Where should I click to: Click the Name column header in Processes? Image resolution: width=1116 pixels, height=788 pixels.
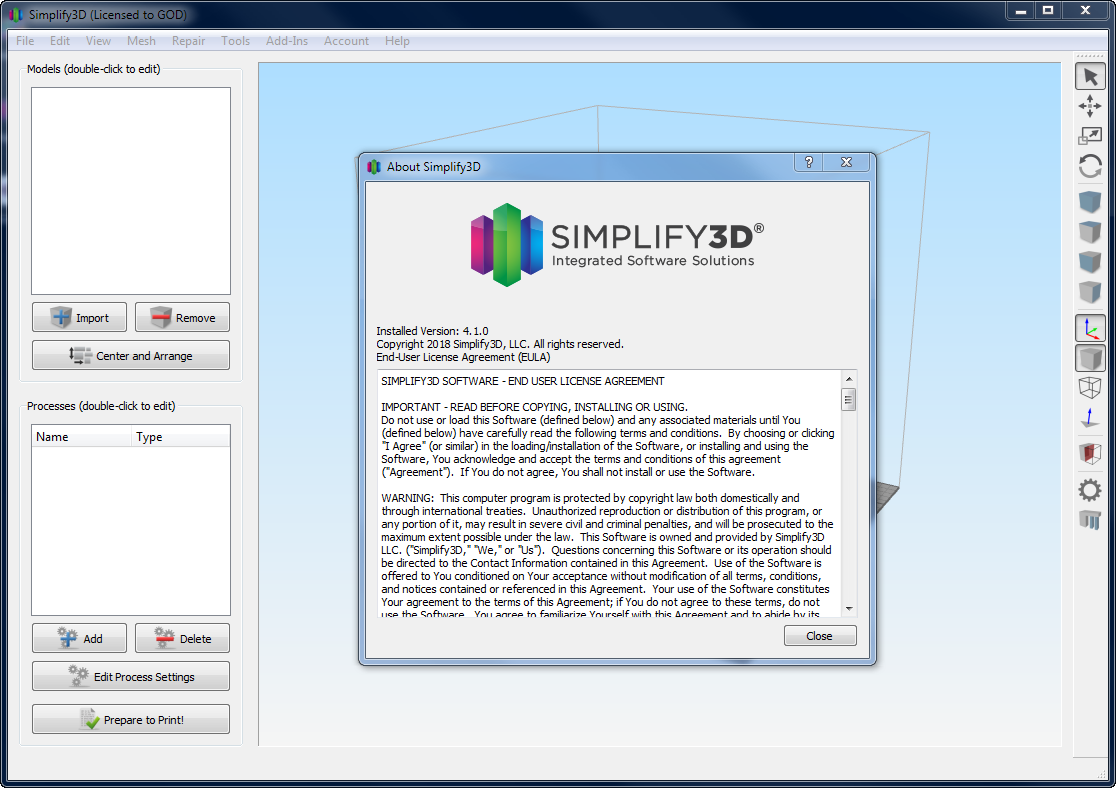point(82,436)
